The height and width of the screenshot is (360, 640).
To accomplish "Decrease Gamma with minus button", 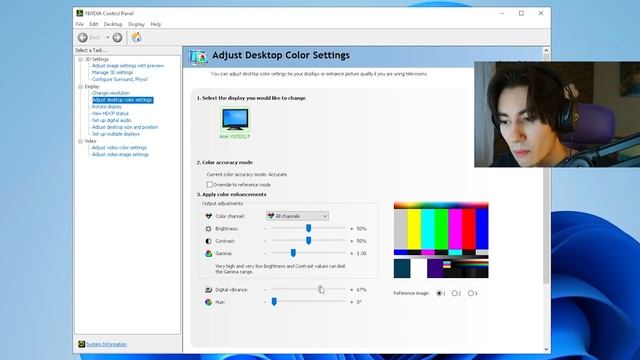I will [265, 253].
